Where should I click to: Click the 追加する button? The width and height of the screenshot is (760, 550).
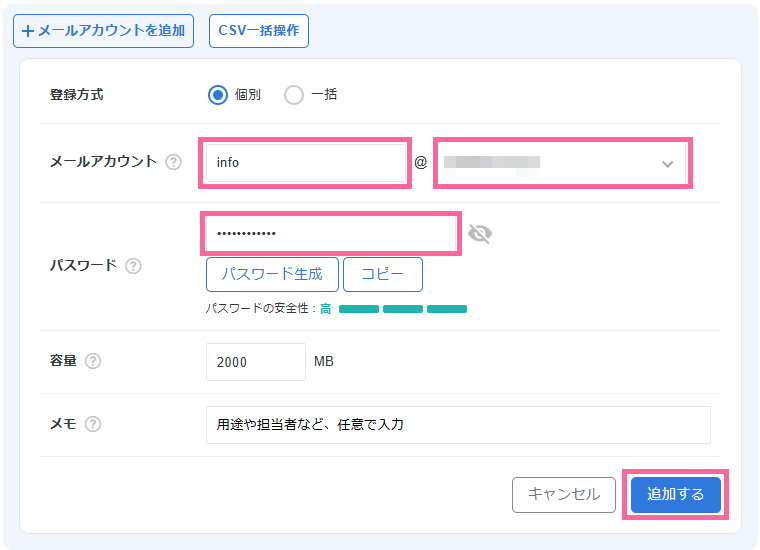pyautogui.click(x=675, y=494)
